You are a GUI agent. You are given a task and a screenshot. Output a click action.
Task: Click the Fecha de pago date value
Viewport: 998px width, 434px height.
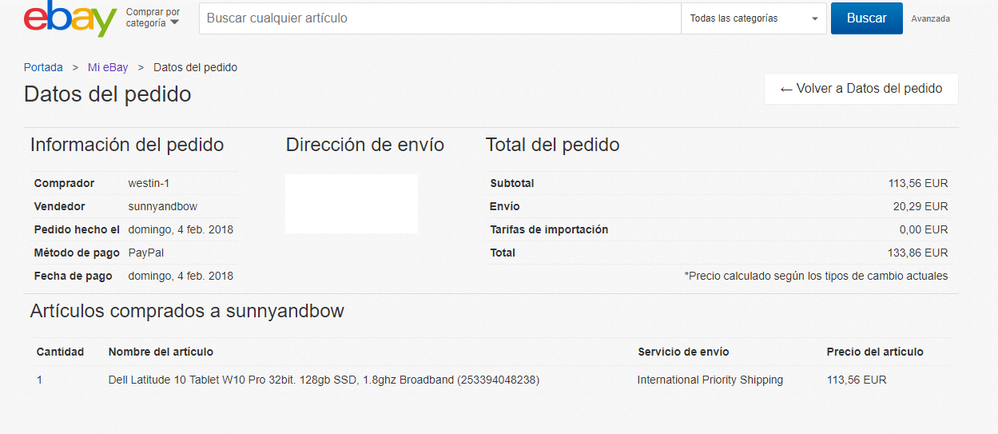181,276
